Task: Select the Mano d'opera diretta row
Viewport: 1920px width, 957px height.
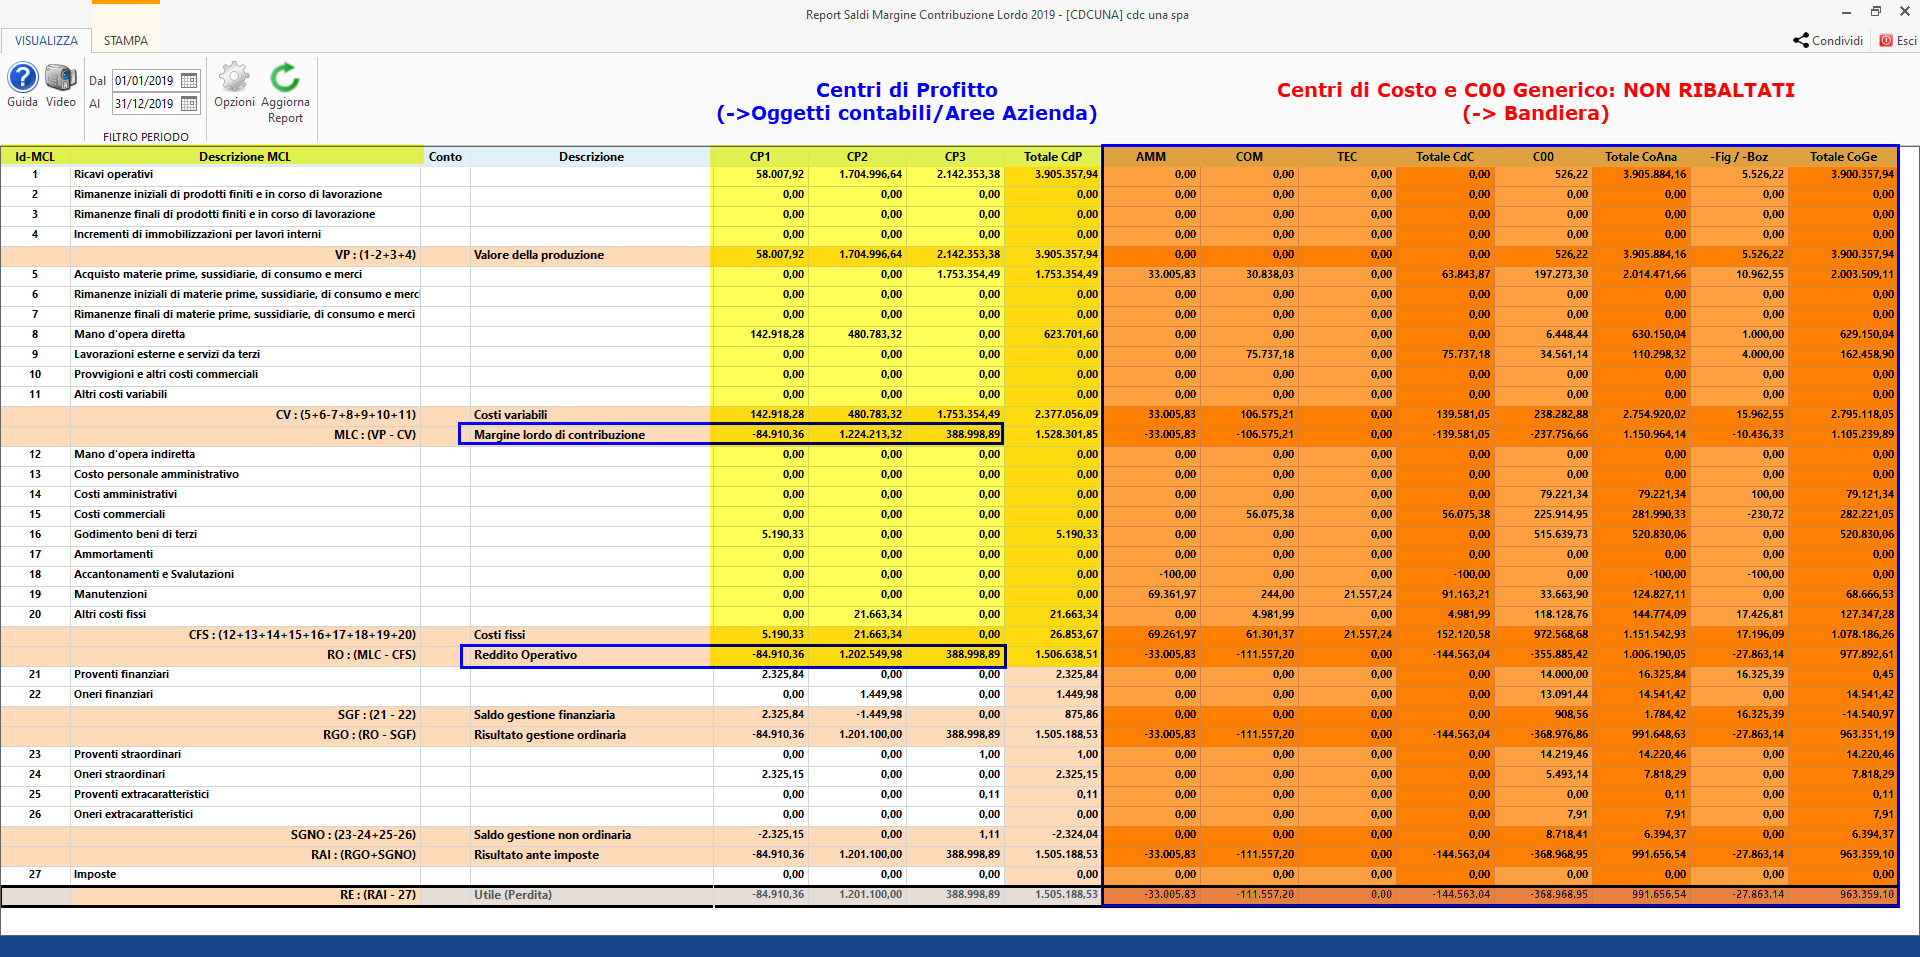Action: click(948, 335)
